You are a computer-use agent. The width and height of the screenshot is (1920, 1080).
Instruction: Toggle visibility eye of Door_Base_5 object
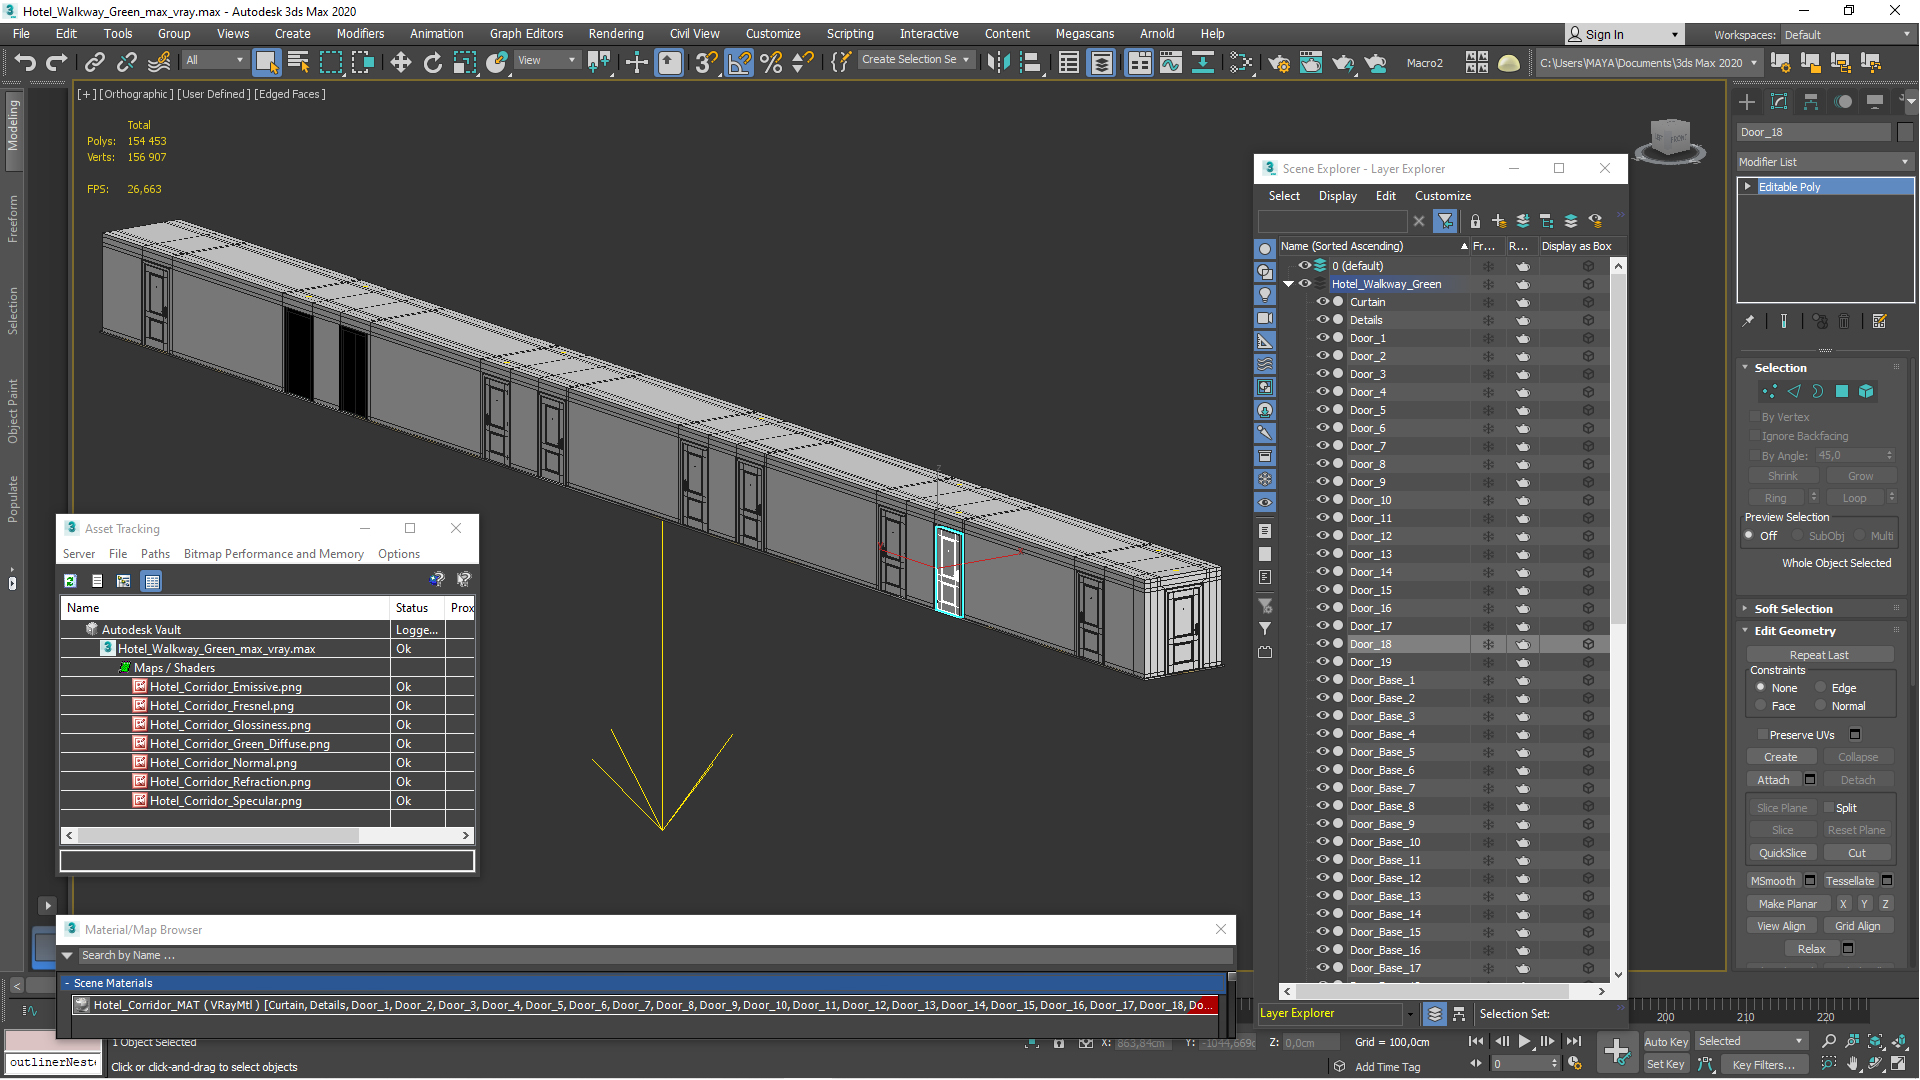coord(1322,752)
